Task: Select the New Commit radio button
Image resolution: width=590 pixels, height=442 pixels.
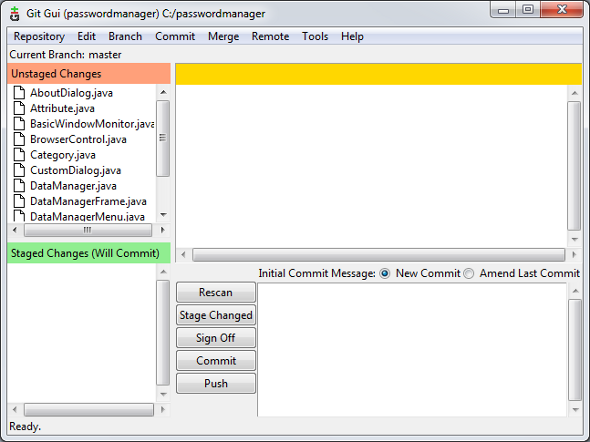Action: tap(385, 273)
